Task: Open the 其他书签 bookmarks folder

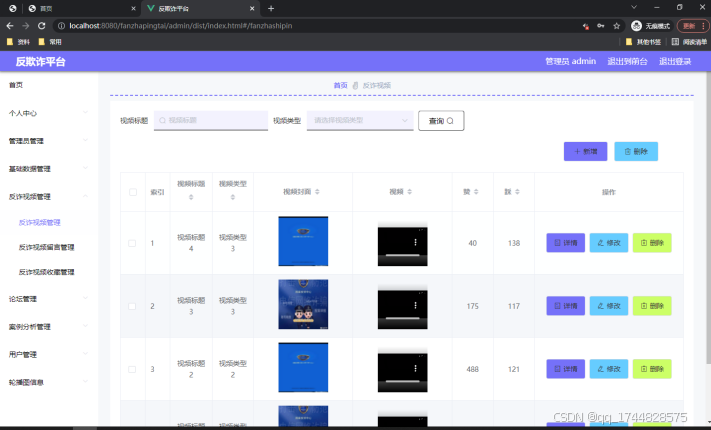Action: pyautogui.click(x=643, y=42)
